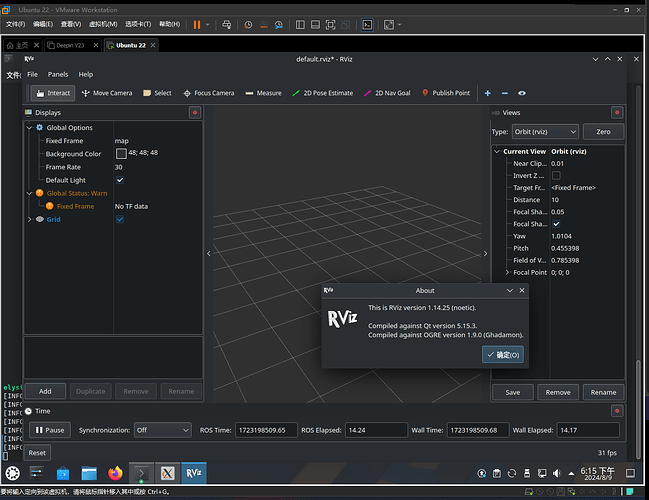The image size is (649, 500).
Task: Pick the Measure tool
Action: 263,93
